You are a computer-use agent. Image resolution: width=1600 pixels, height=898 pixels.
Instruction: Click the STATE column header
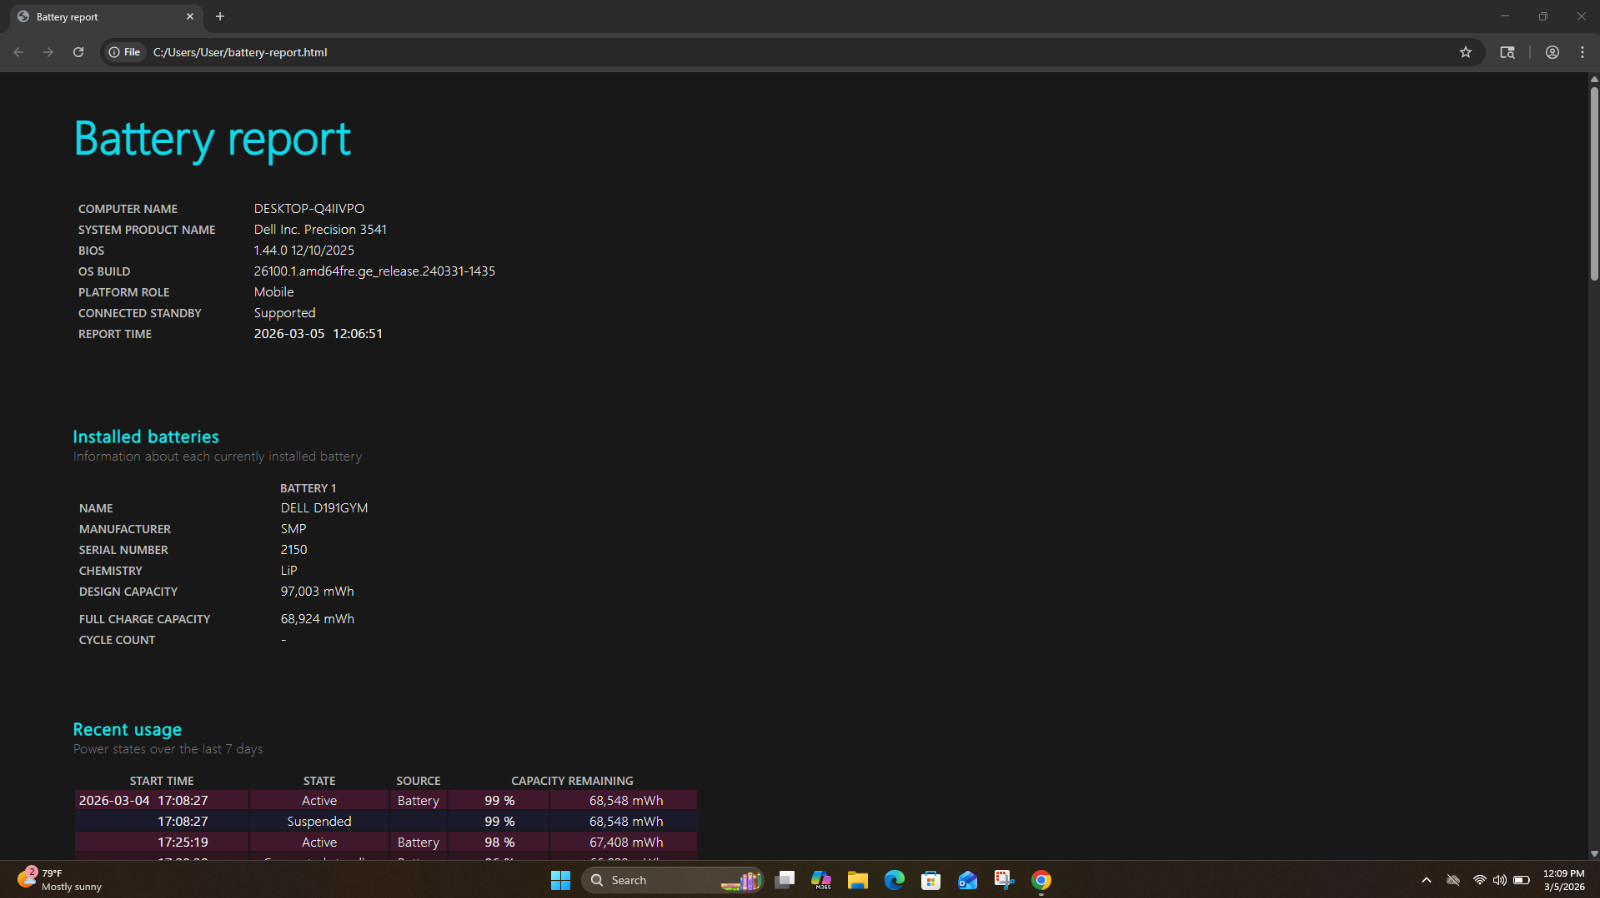319,781
